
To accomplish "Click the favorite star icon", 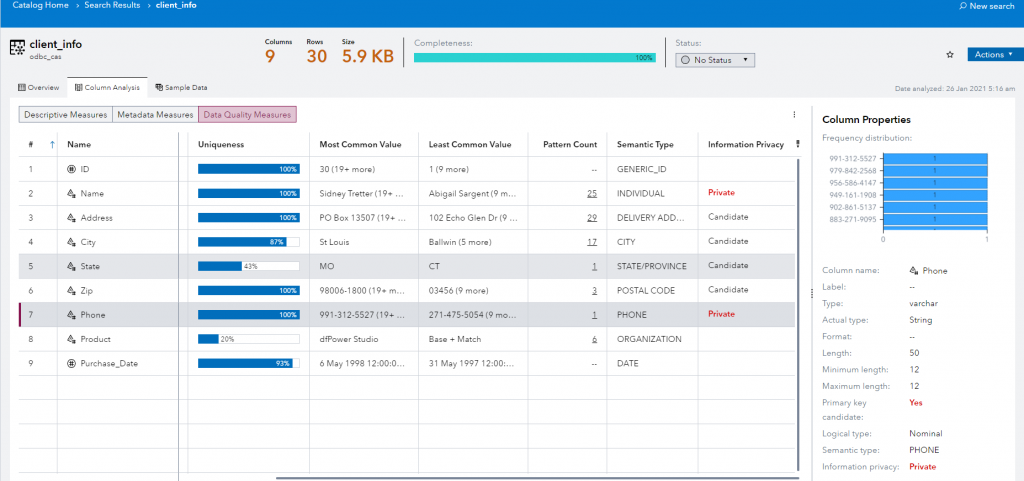I will click(x=949, y=54).
